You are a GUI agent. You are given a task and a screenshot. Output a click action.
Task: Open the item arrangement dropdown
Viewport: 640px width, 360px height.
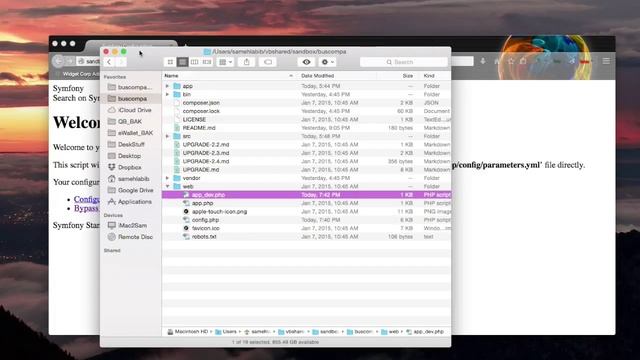[225, 62]
